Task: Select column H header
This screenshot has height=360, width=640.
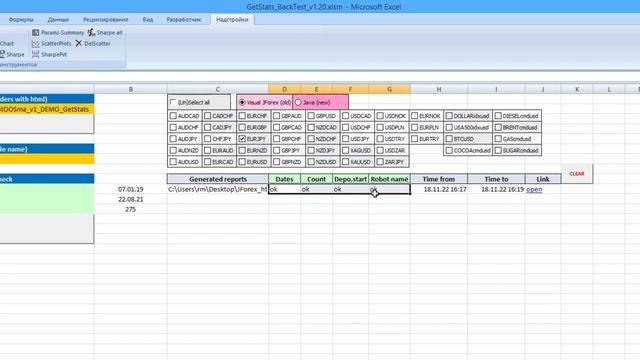Action: (439, 89)
